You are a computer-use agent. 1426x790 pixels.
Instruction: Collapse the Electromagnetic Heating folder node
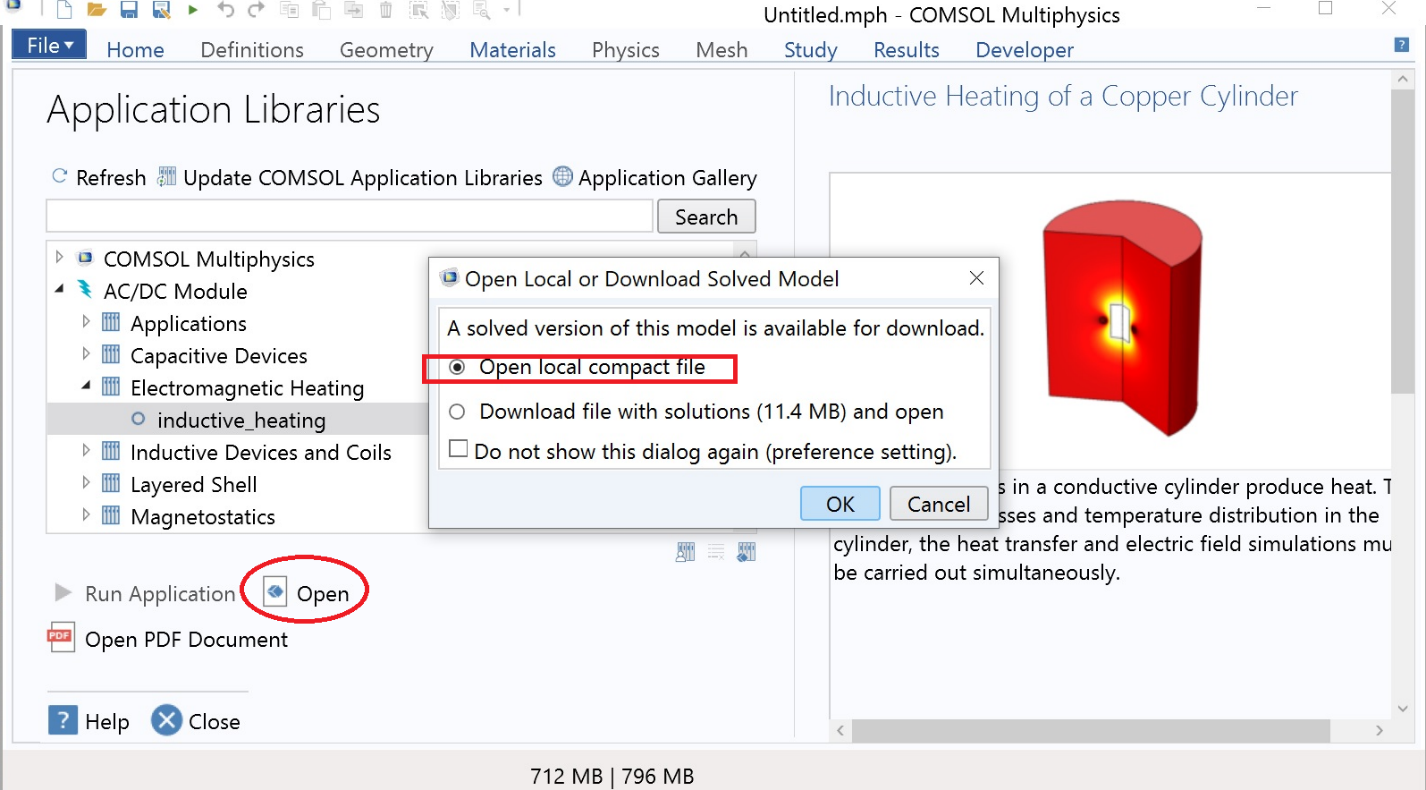pyautogui.click(x=85, y=386)
